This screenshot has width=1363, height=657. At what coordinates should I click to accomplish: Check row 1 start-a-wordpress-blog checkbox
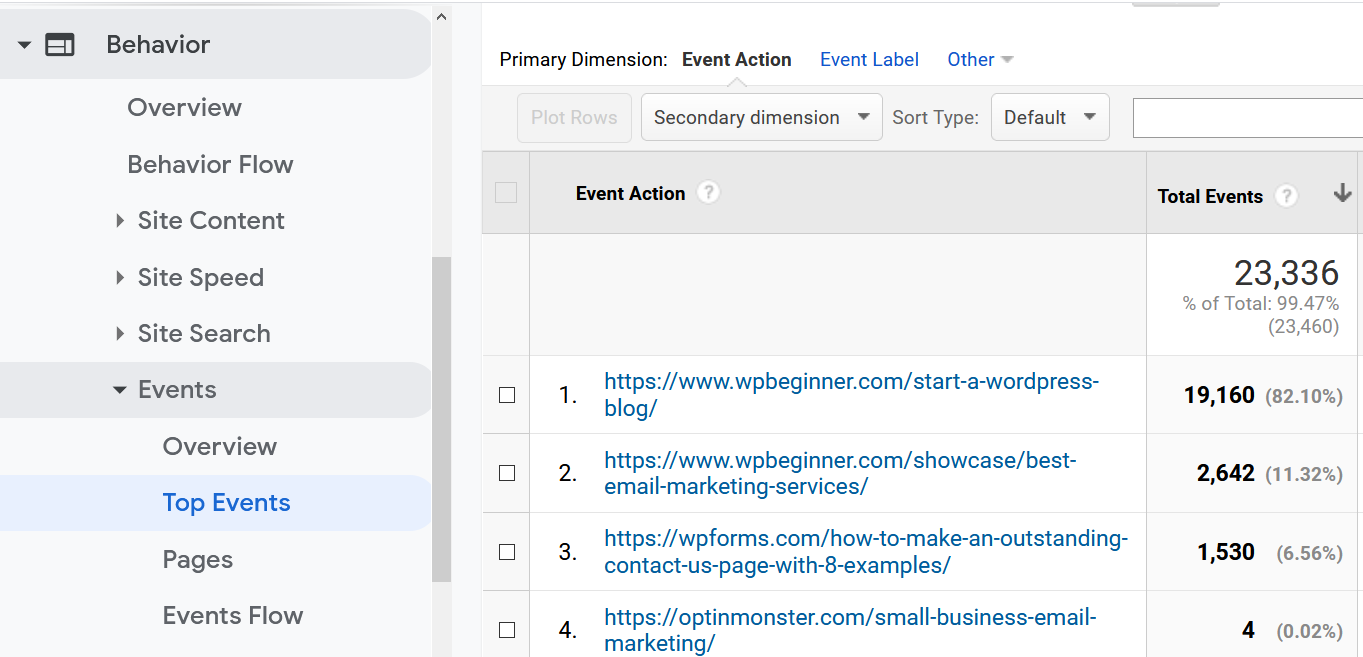click(x=507, y=395)
